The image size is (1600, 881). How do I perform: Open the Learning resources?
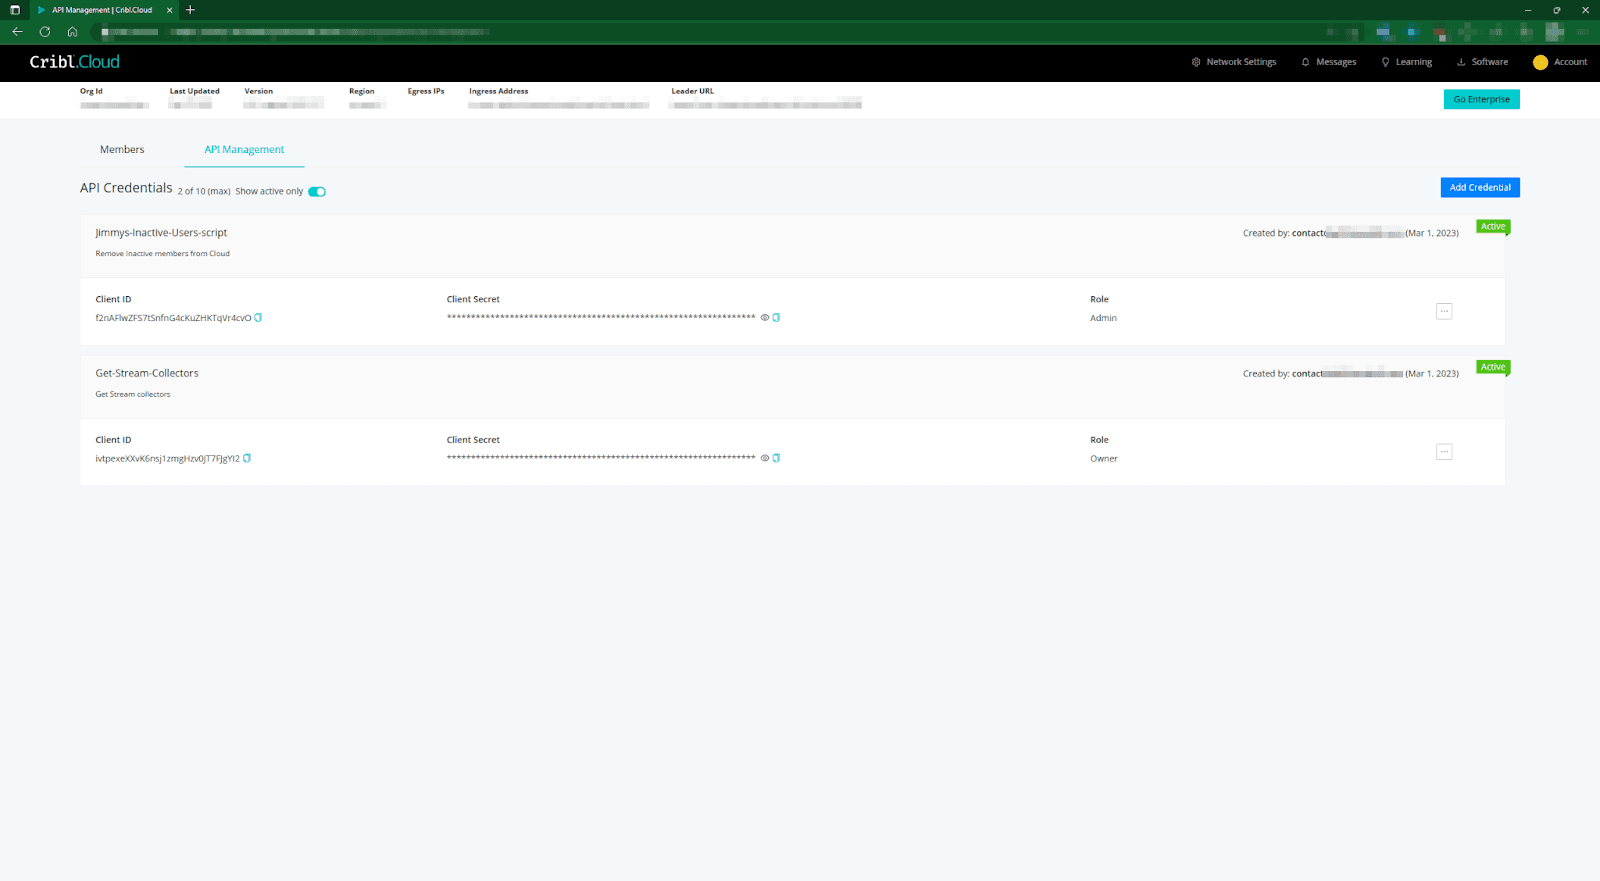pyautogui.click(x=1407, y=62)
